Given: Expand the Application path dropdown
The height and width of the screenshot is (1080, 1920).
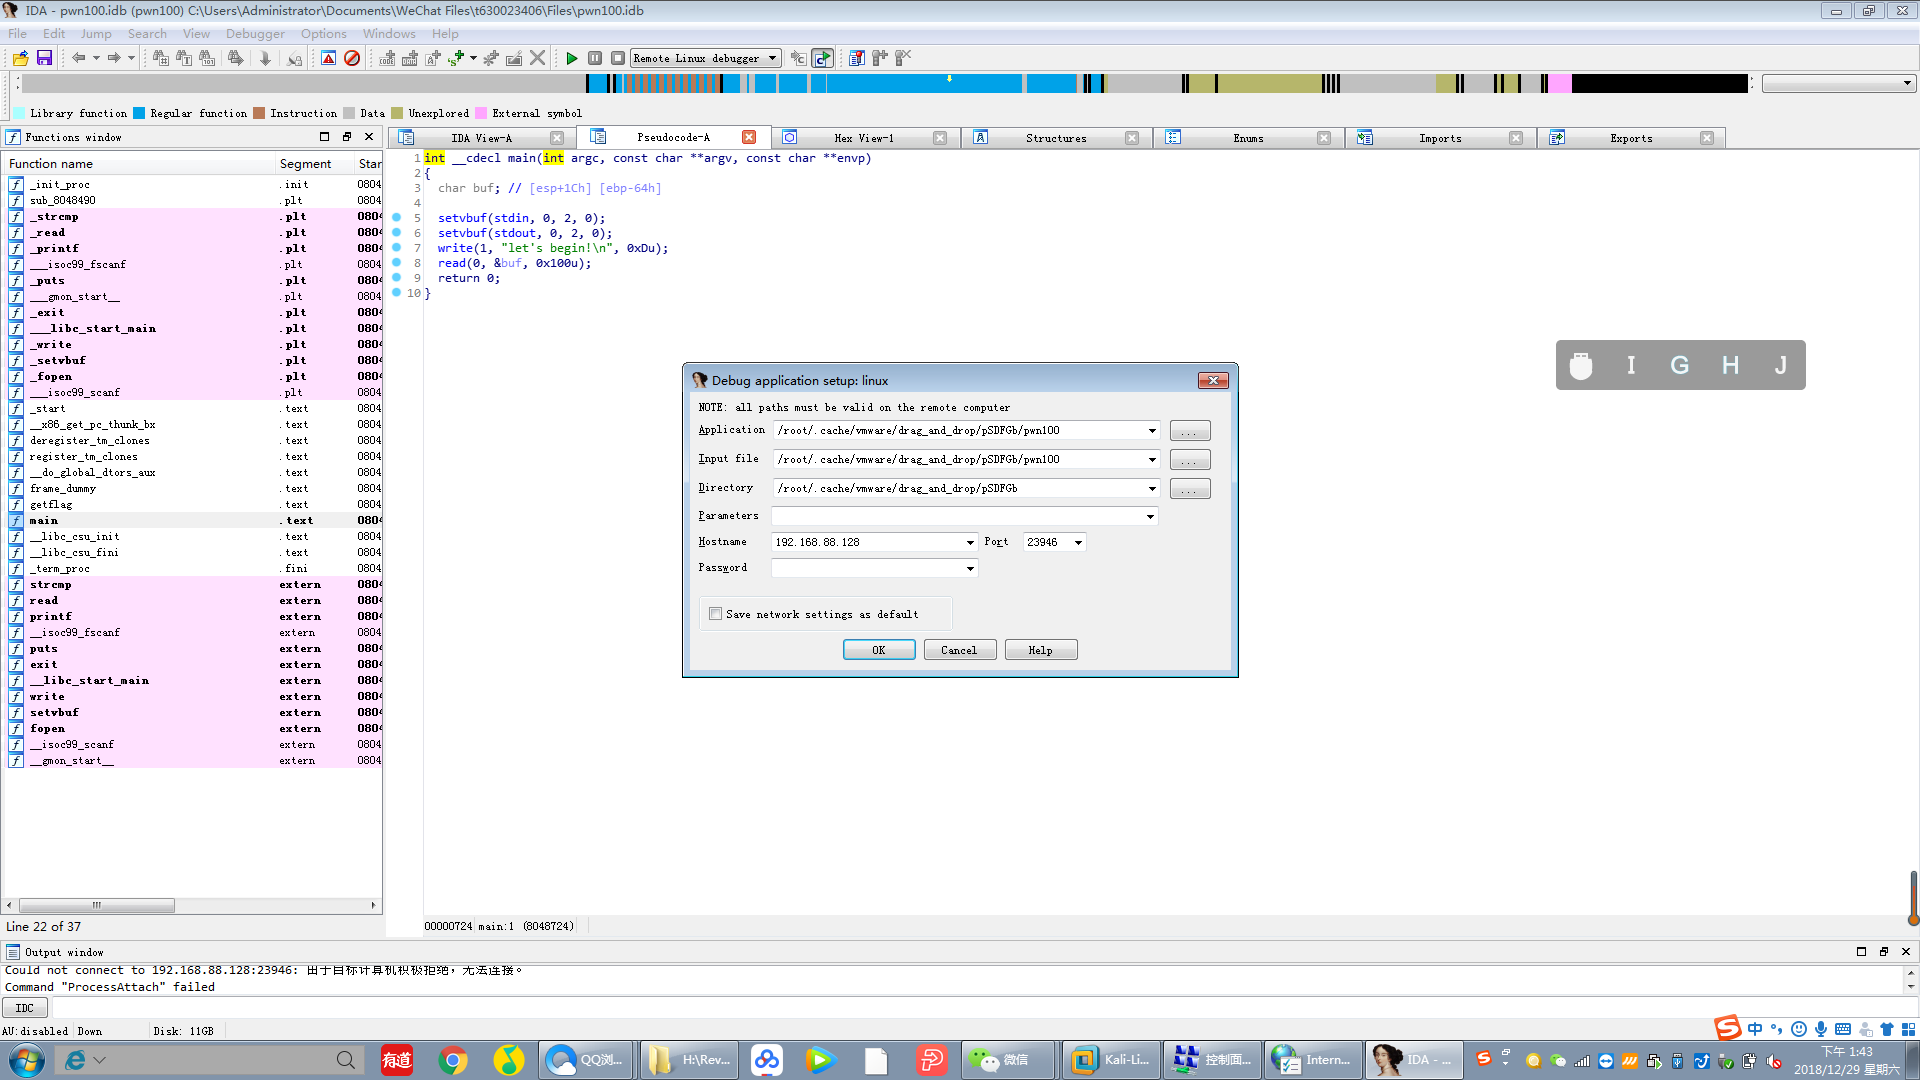Looking at the screenshot, I should click(1151, 431).
